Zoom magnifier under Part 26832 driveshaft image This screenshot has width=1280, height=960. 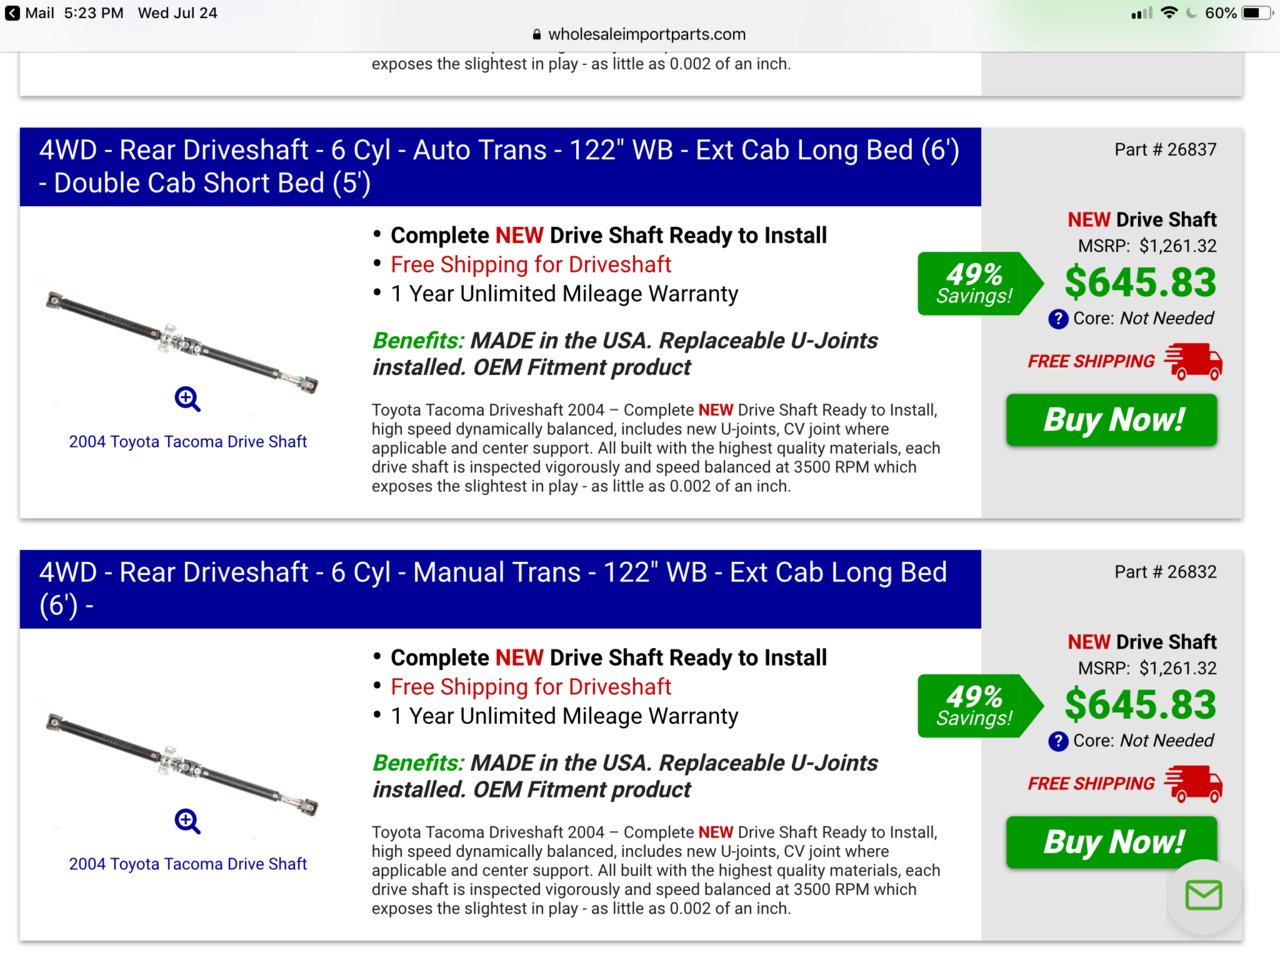(x=188, y=821)
